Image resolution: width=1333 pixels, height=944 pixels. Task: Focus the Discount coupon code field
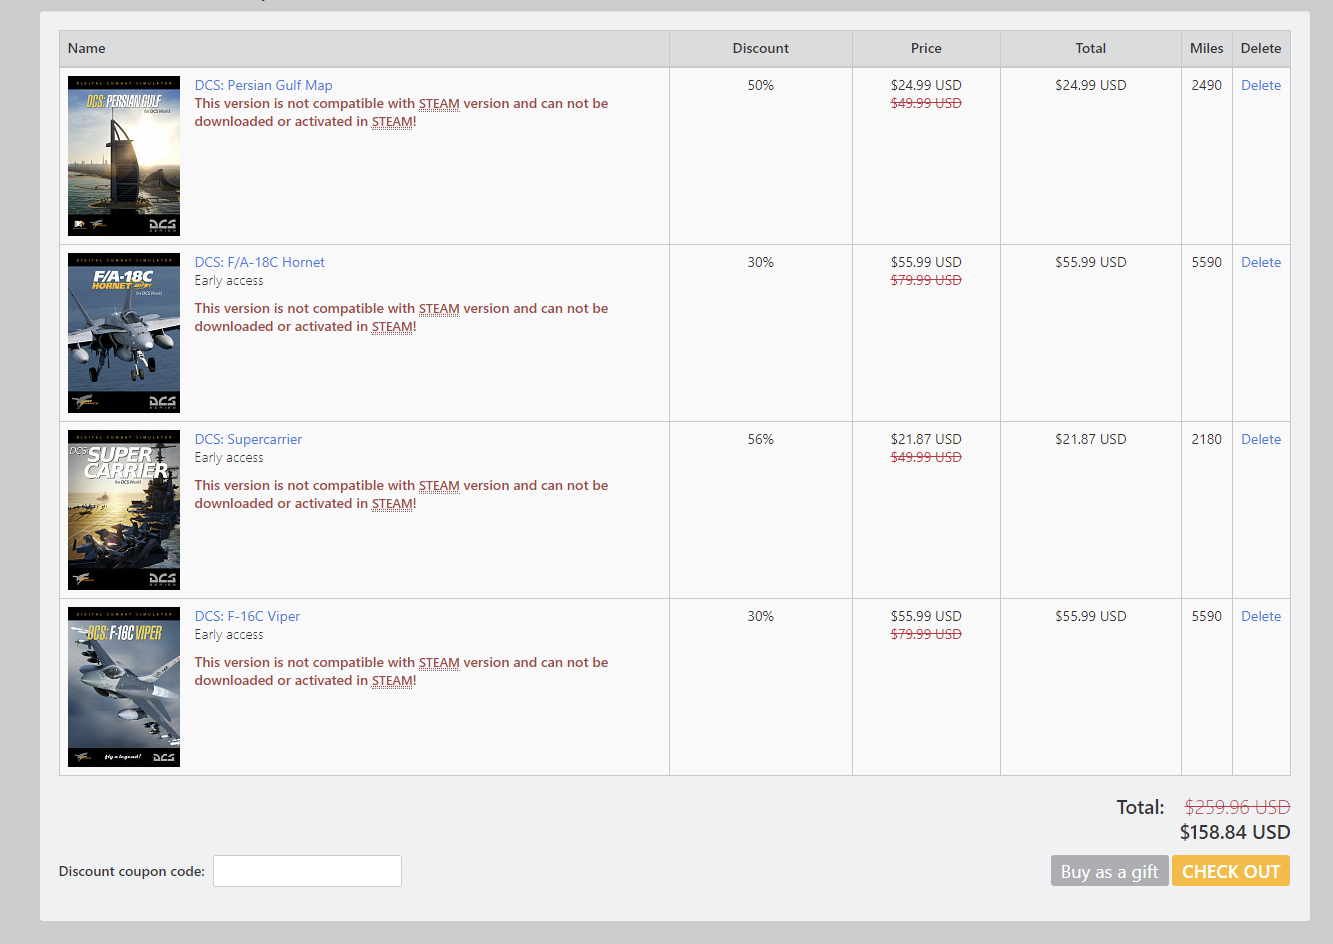[x=307, y=871]
